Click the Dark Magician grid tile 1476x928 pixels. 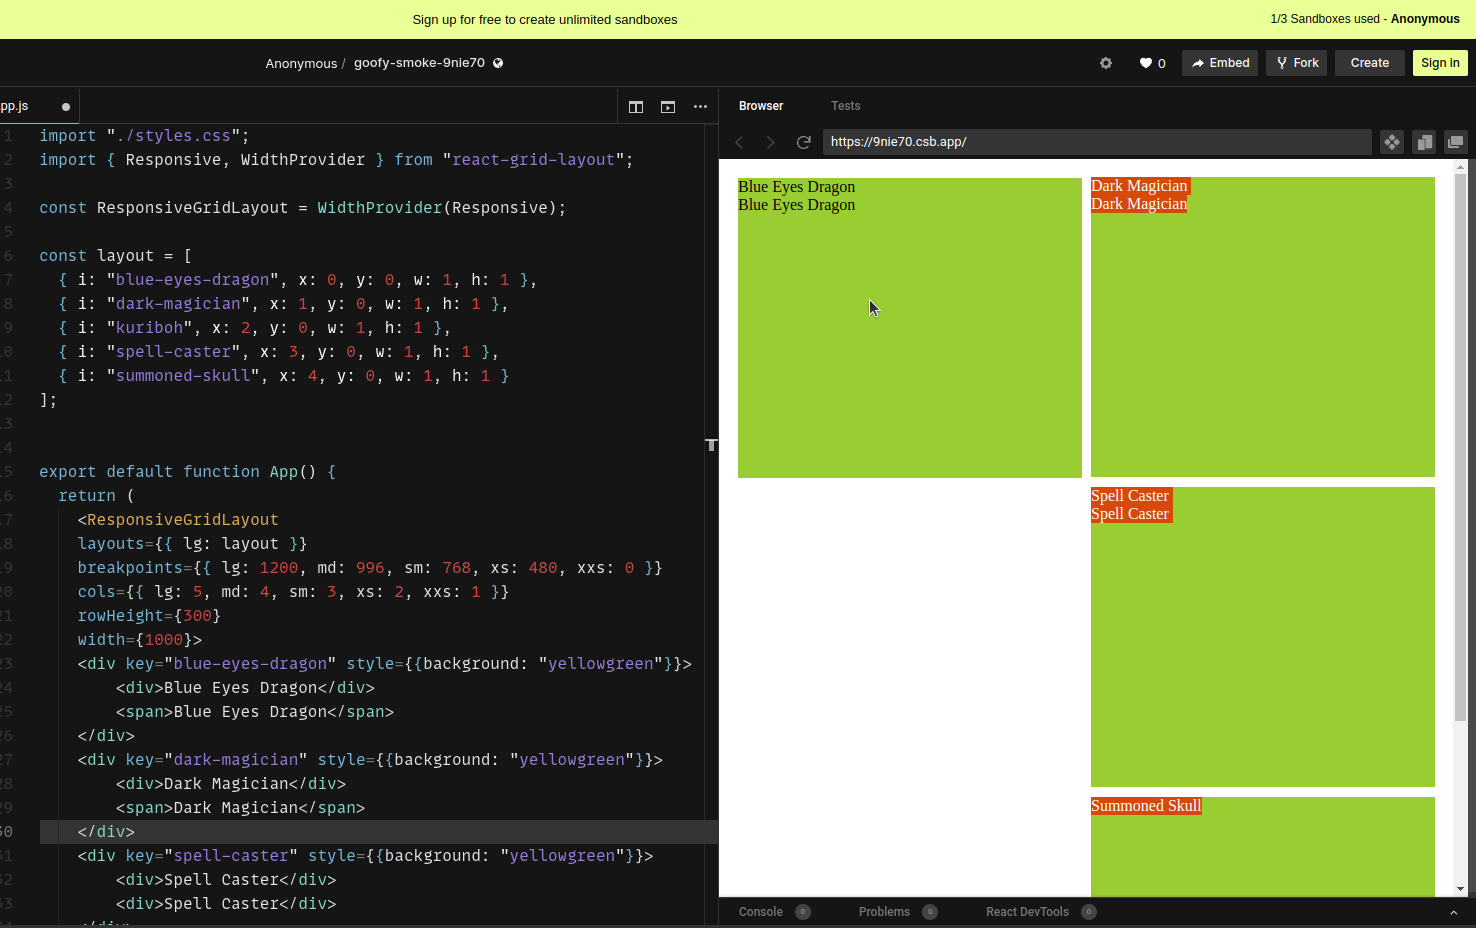click(1263, 327)
